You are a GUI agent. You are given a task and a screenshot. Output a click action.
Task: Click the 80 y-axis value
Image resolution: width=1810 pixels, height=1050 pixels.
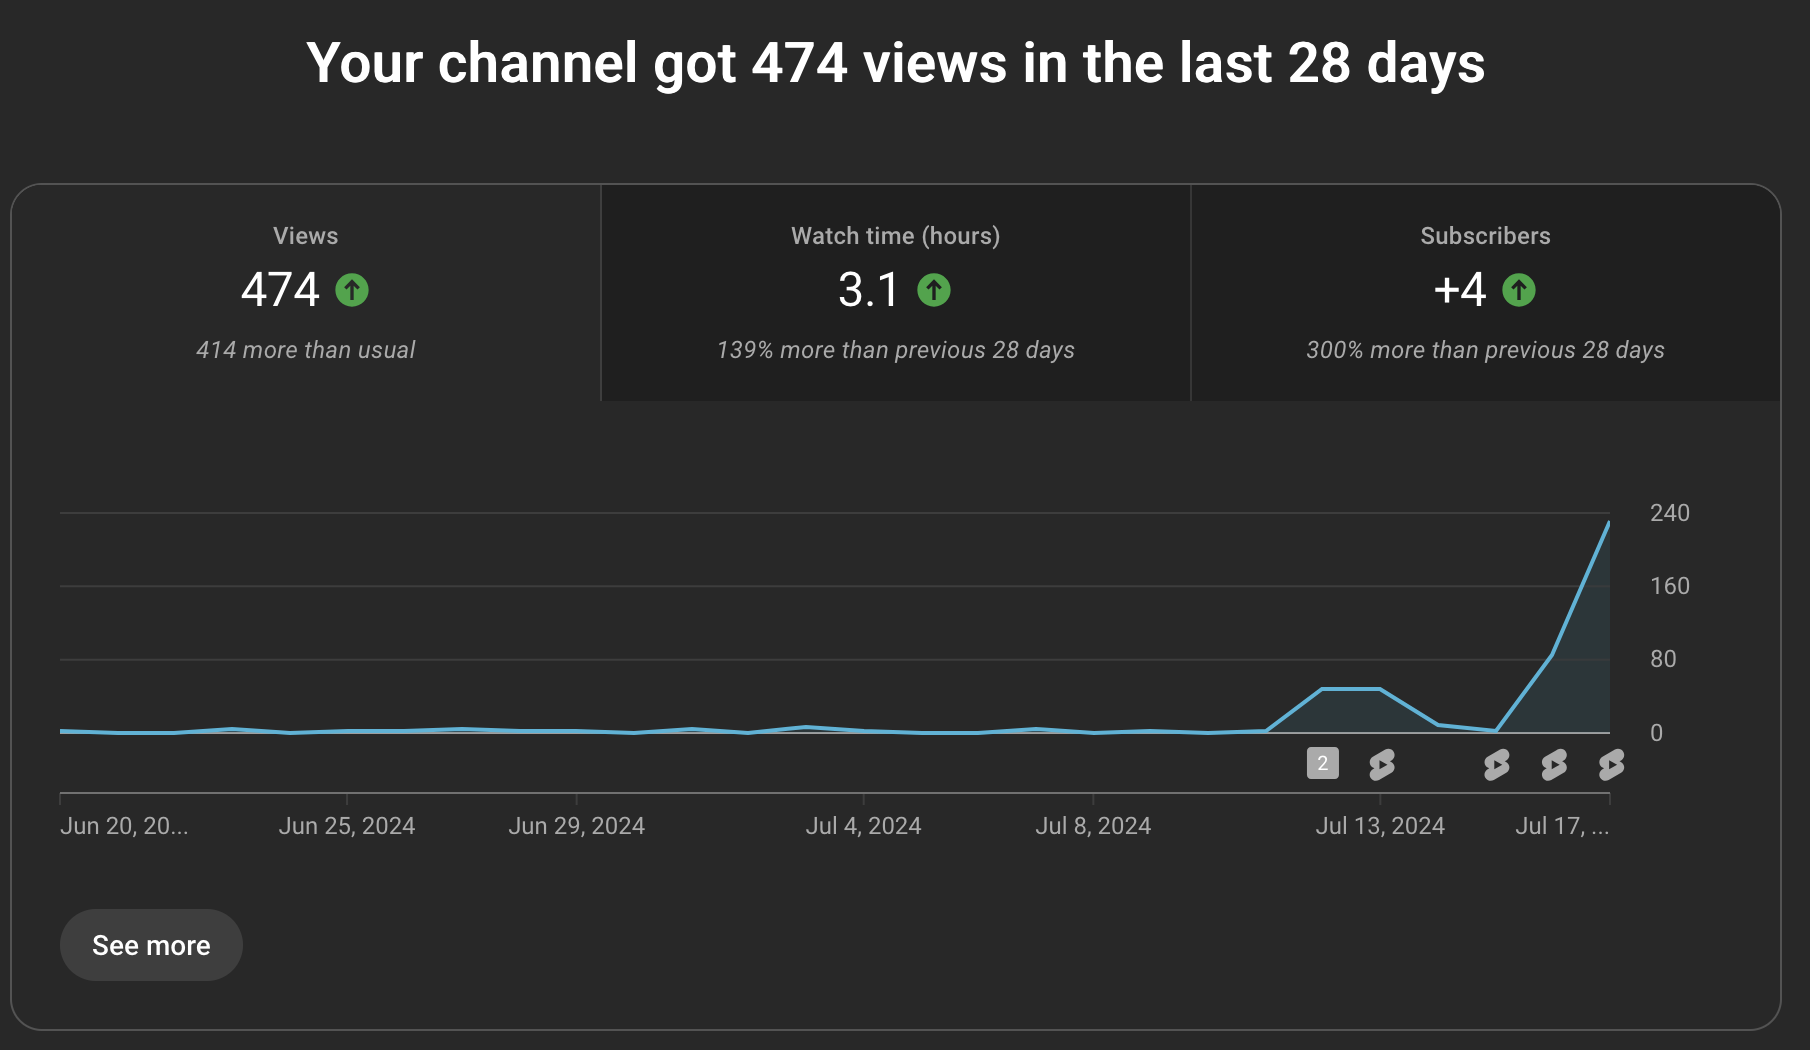[x=1663, y=659]
